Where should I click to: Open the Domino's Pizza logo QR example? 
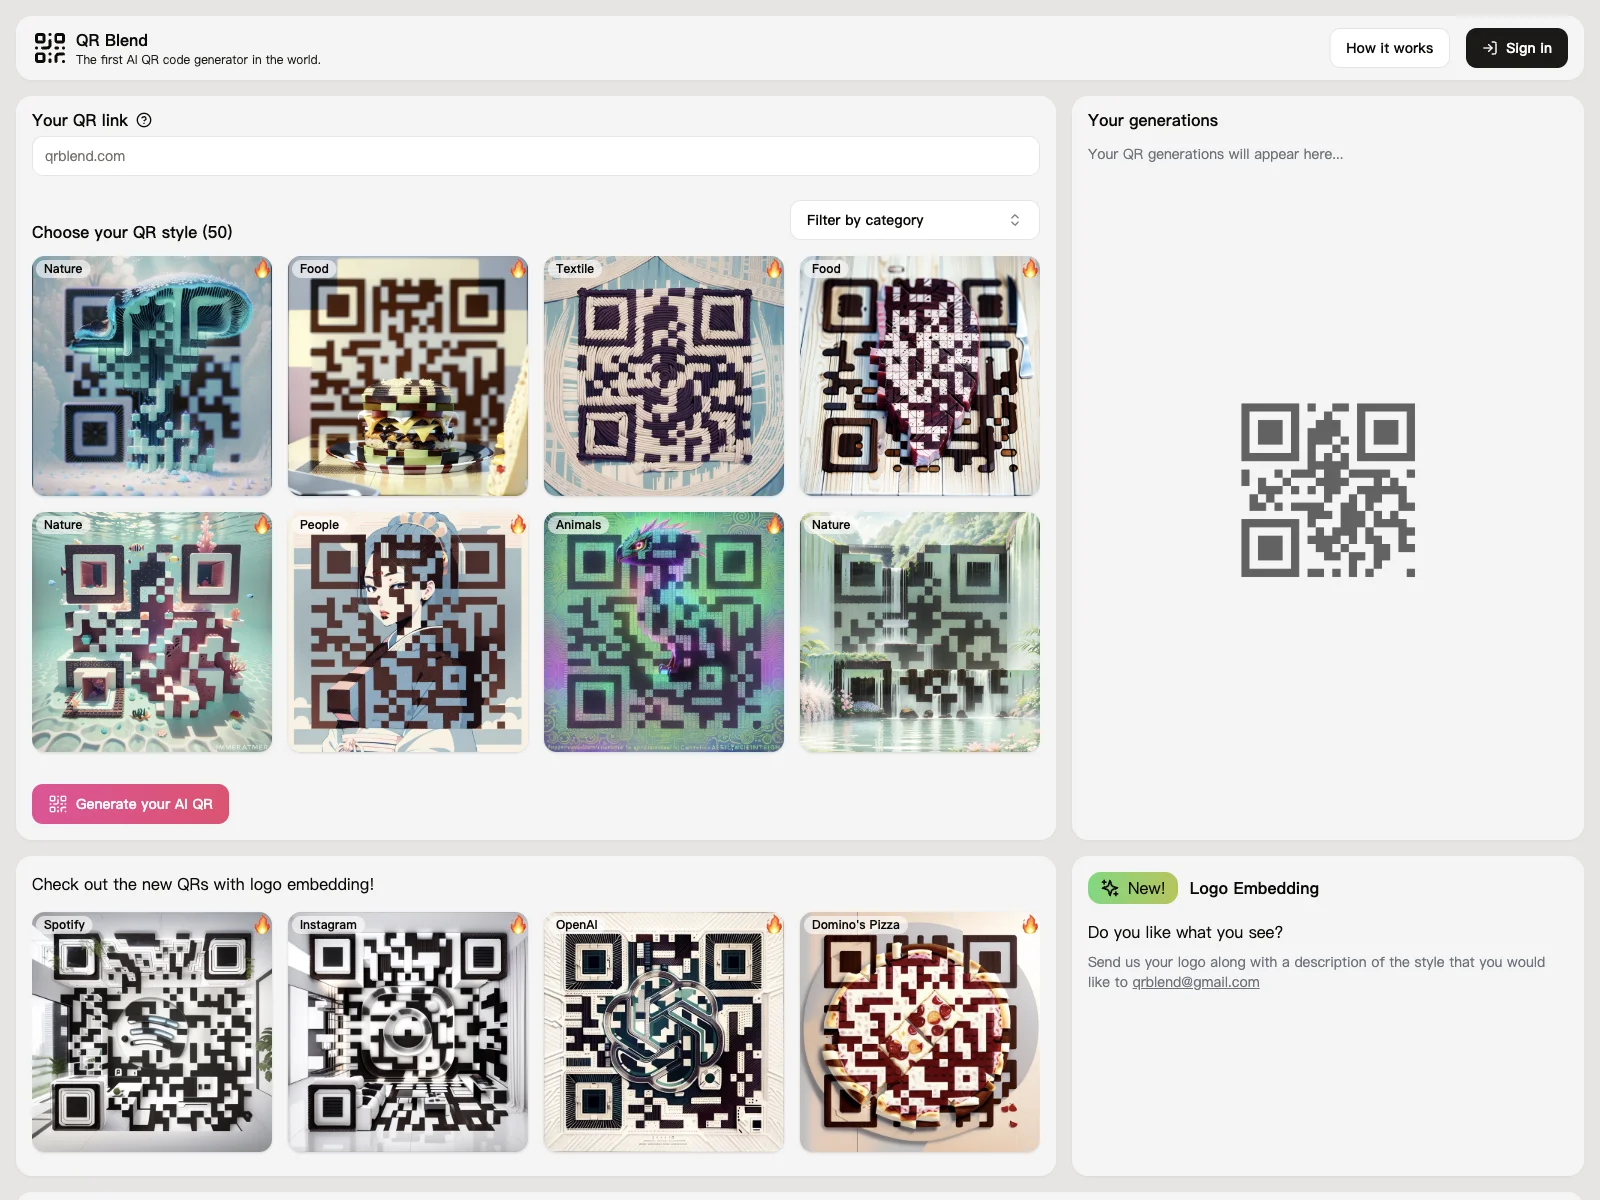coord(920,1032)
